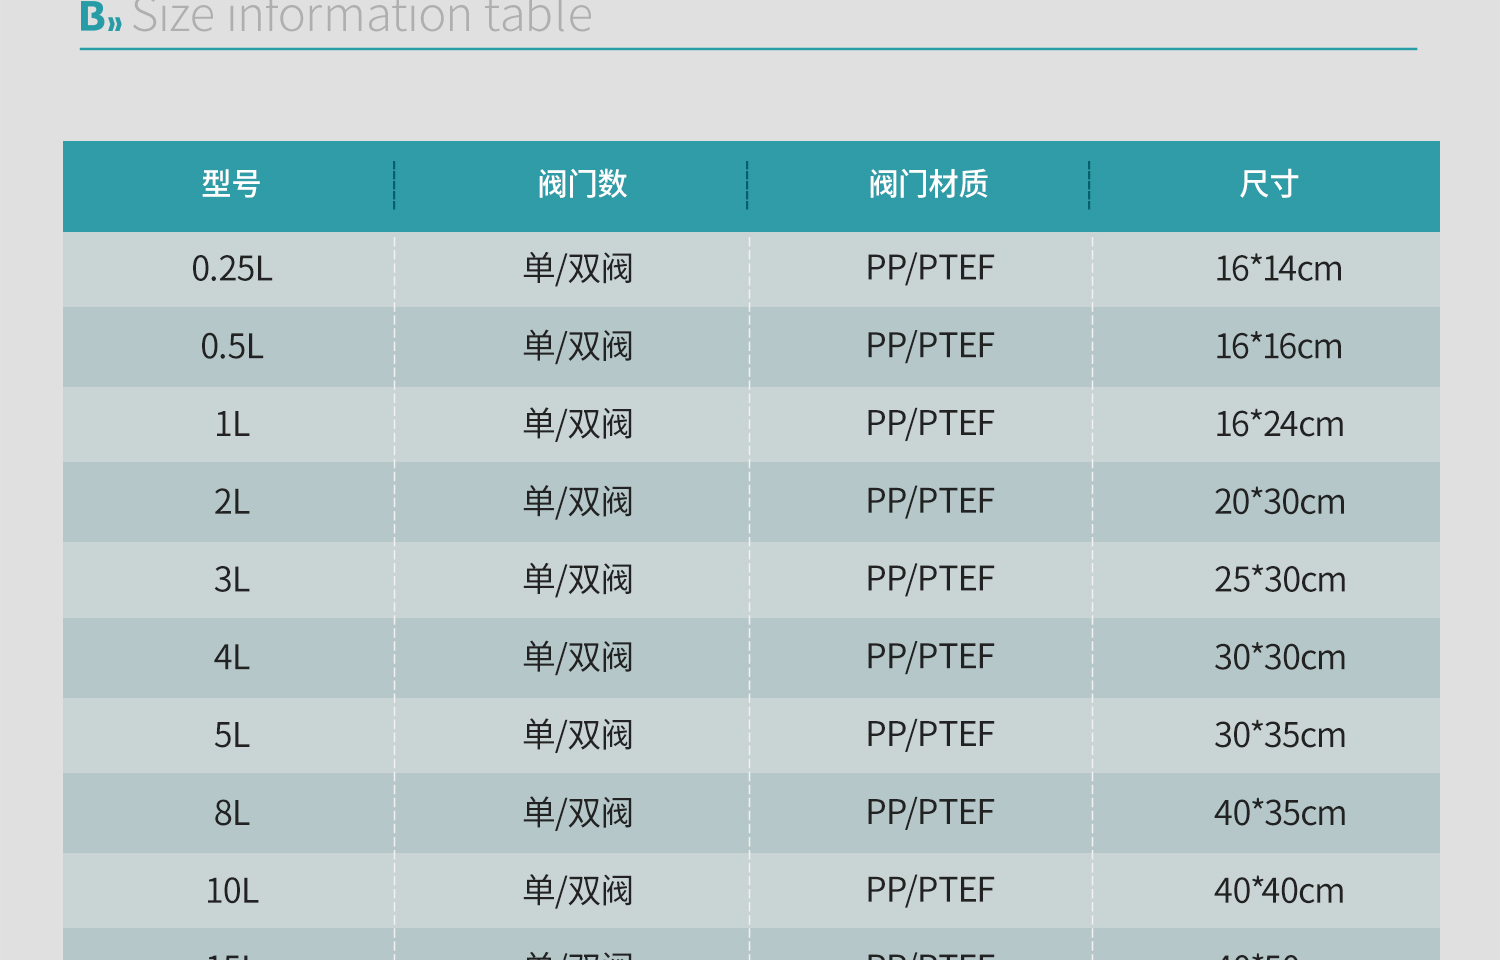Click the teal 型号 header cell

coord(230,185)
